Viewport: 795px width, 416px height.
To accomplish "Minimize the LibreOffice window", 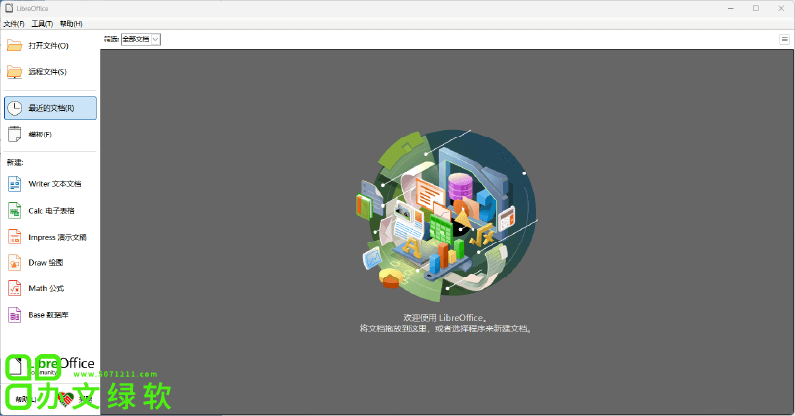I will point(731,8).
